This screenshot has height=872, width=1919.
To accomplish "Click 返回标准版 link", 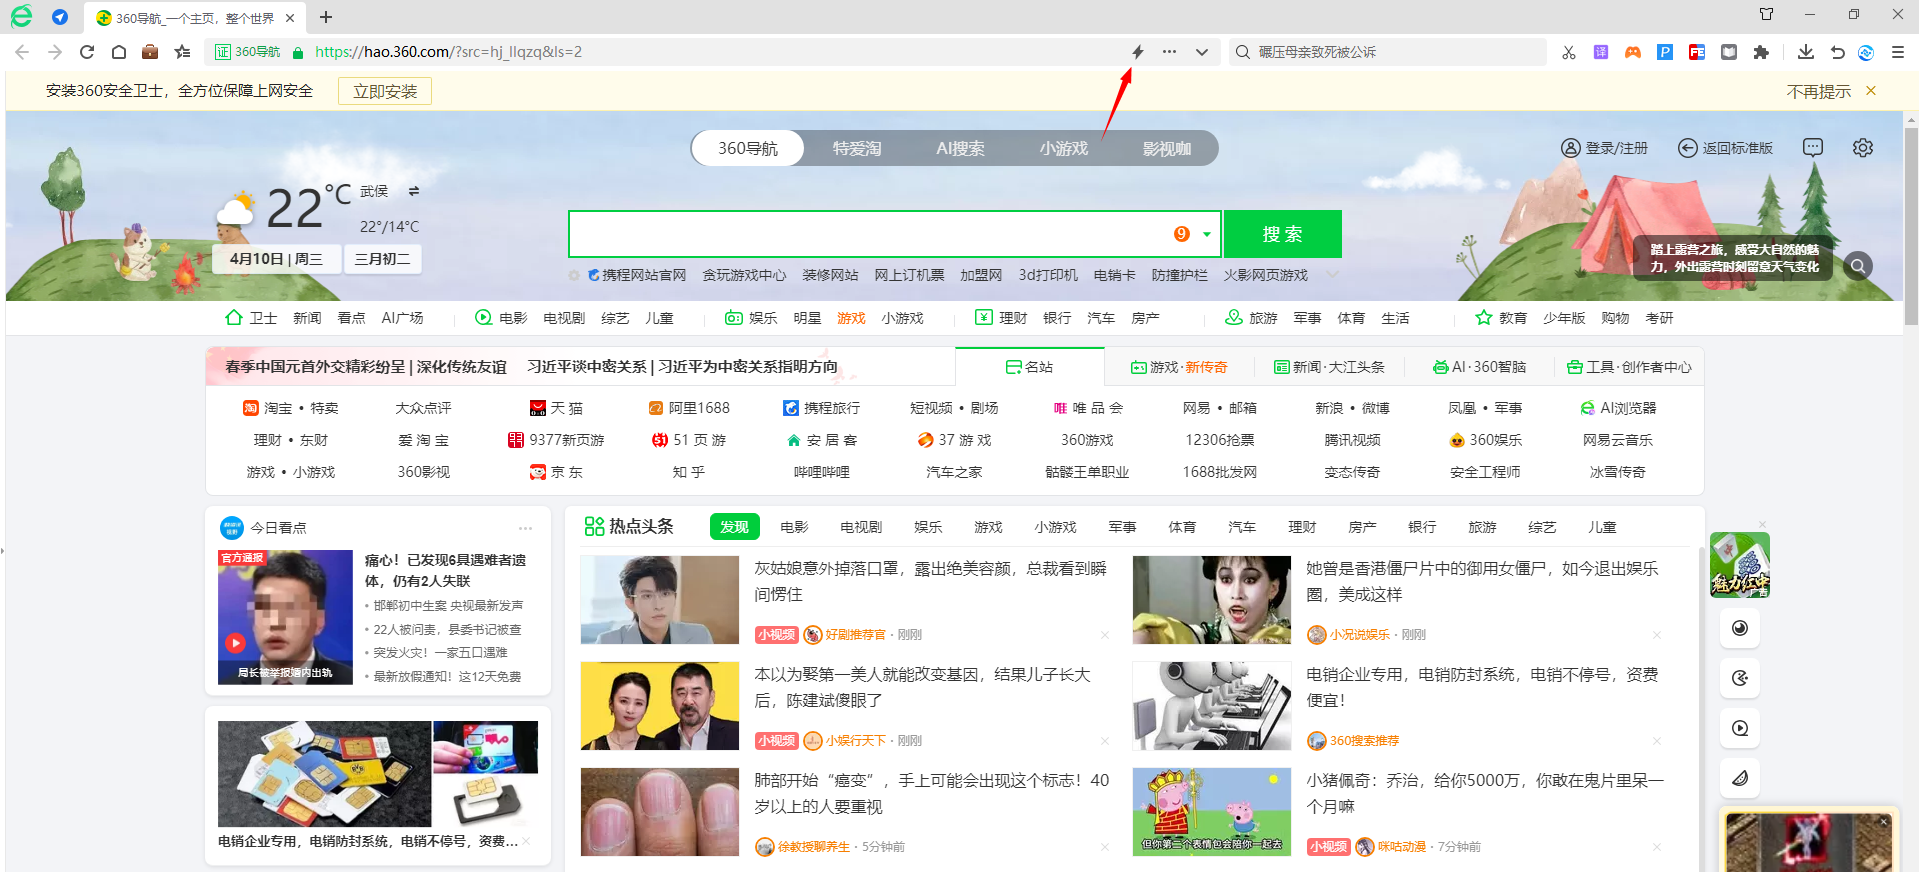I will pos(1725,148).
